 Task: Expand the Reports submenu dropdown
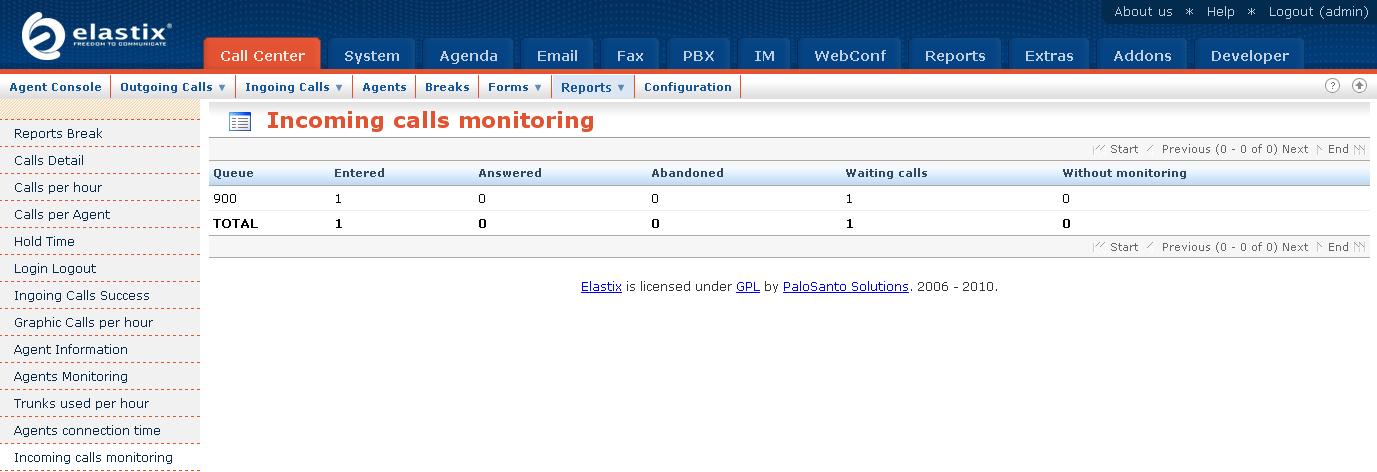pyautogui.click(x=593, y=87)
